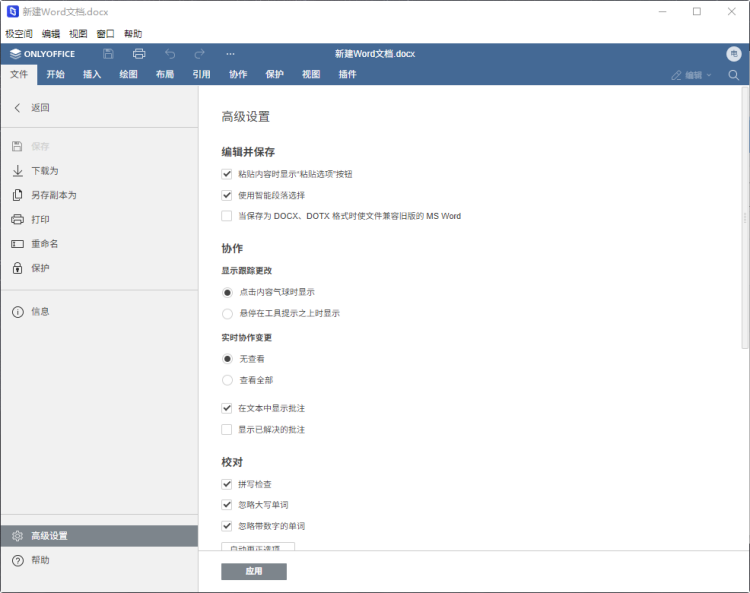Enable 显示已解决的批注 checkbox
Image resolution: width=750 pixels, height=593 pixels.
[227, 430]
